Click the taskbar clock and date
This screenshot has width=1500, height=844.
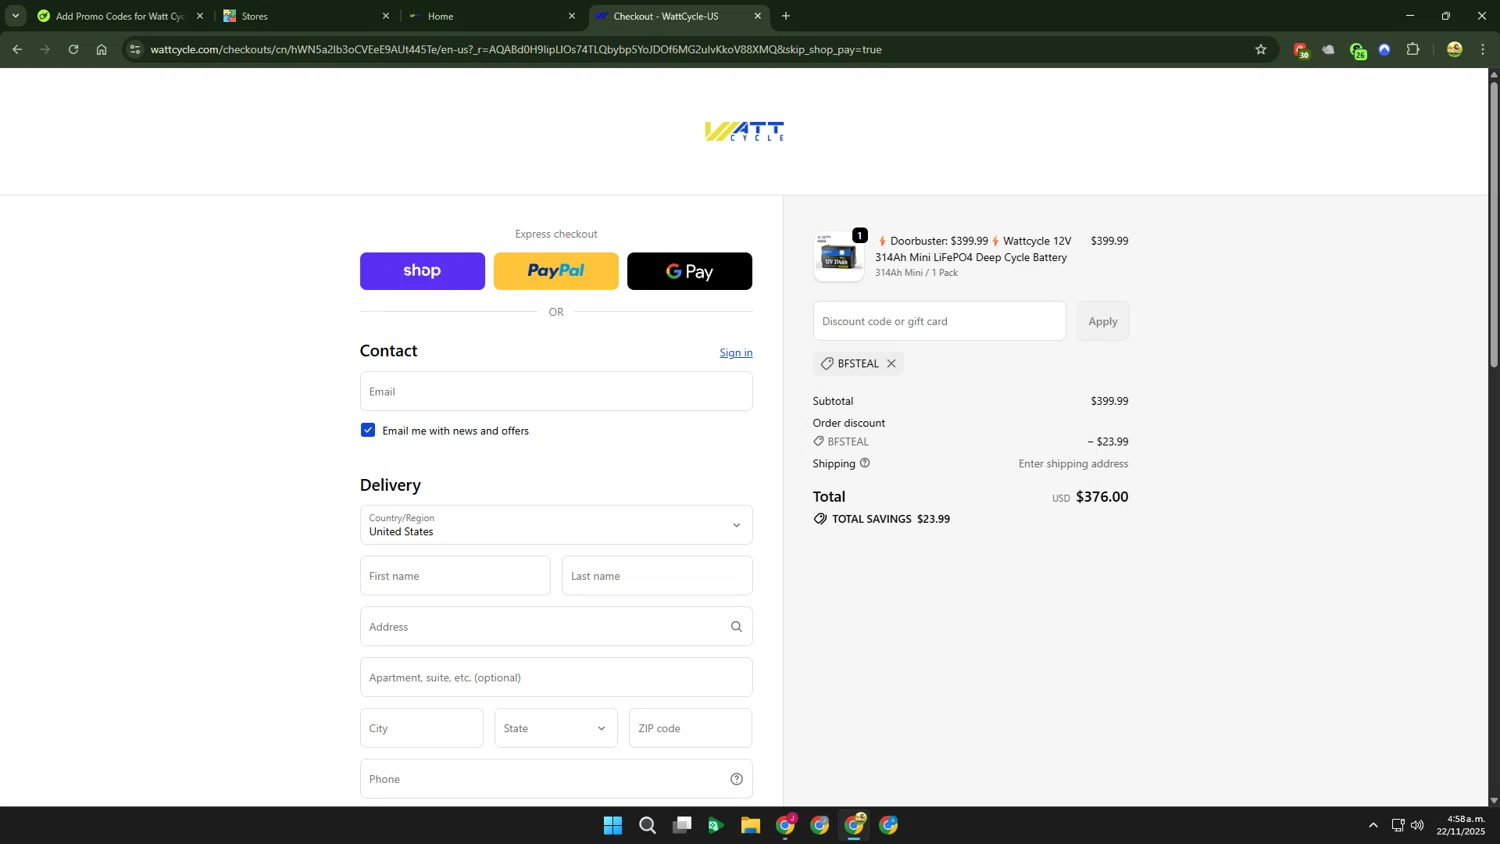tap(1460, 825)
